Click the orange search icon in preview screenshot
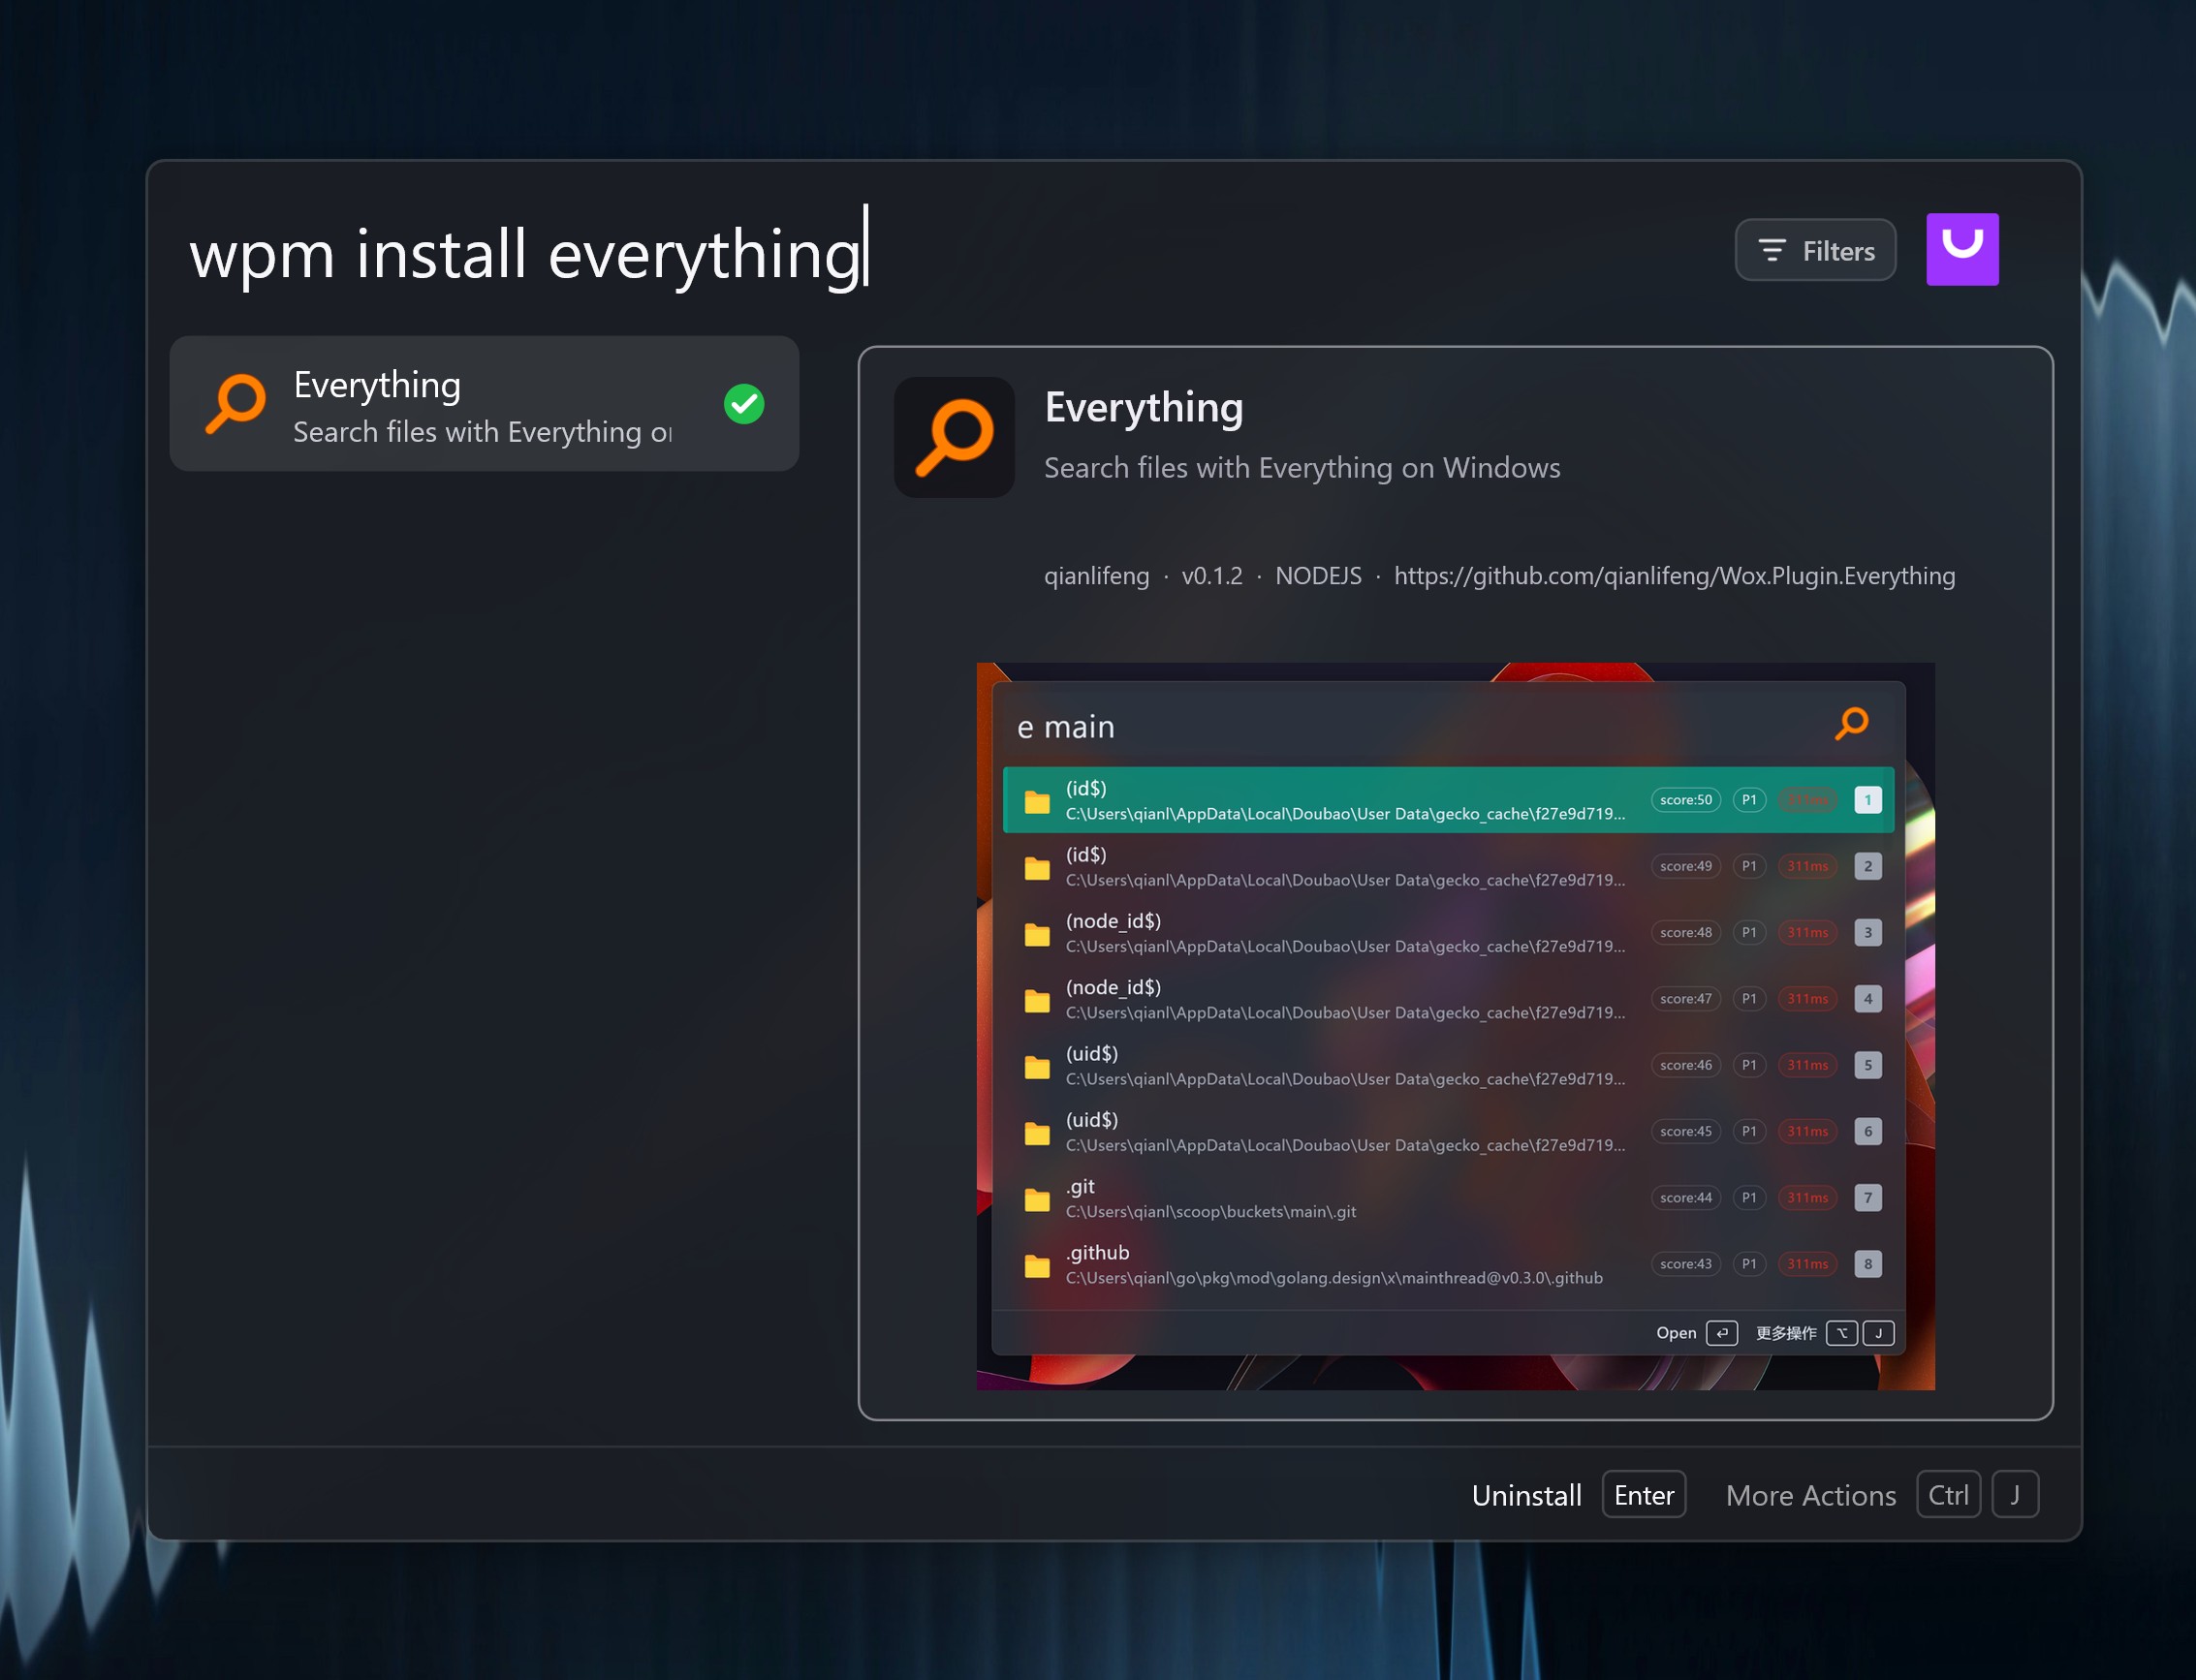The height and width of the screenshot is (1680, 2196). [x=1851, y=723]
